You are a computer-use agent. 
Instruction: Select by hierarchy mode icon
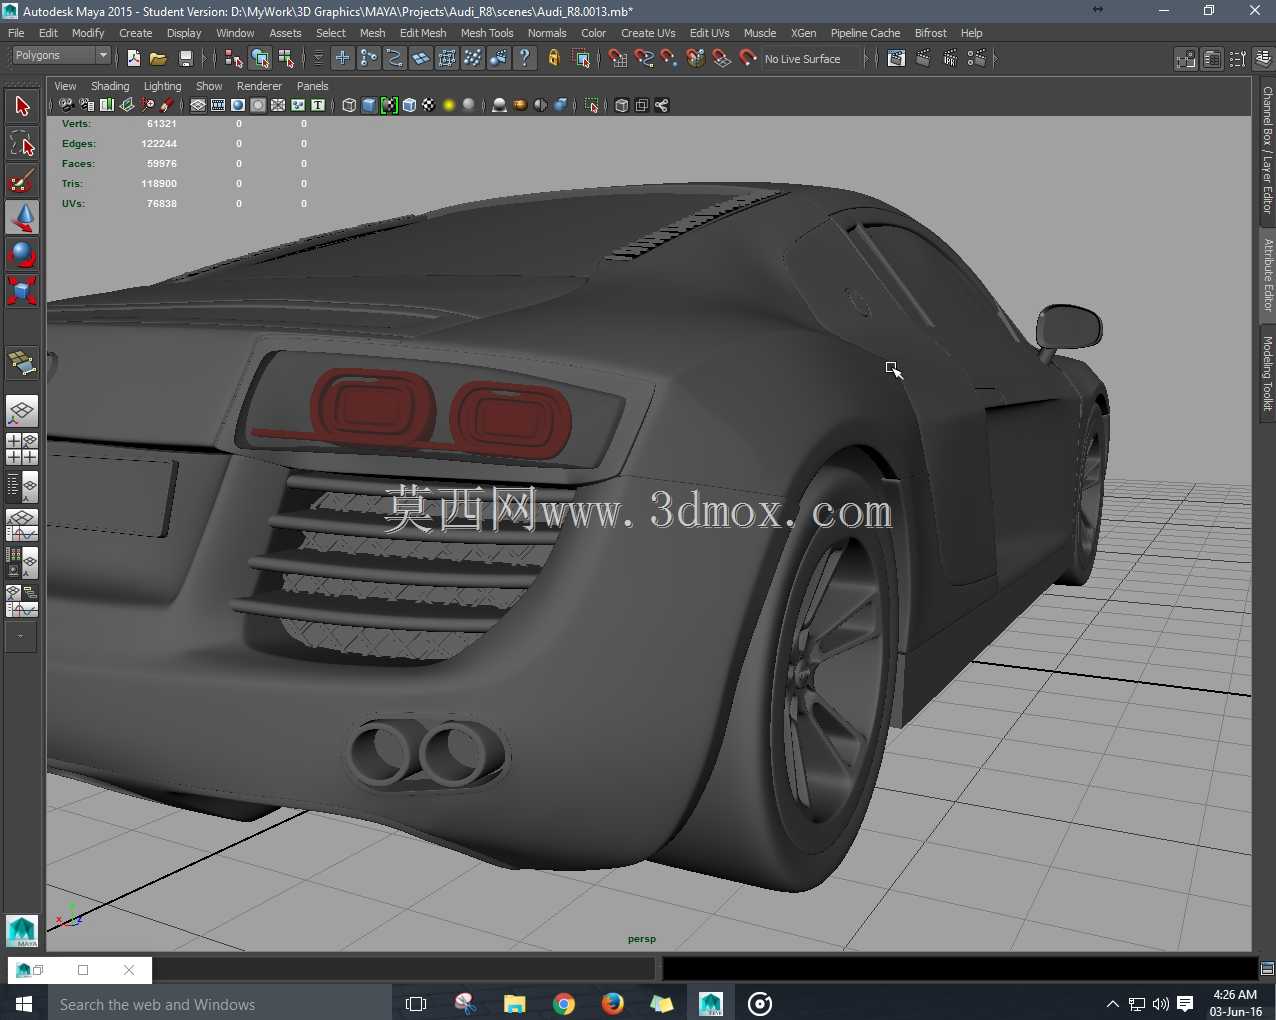point(234,59)
